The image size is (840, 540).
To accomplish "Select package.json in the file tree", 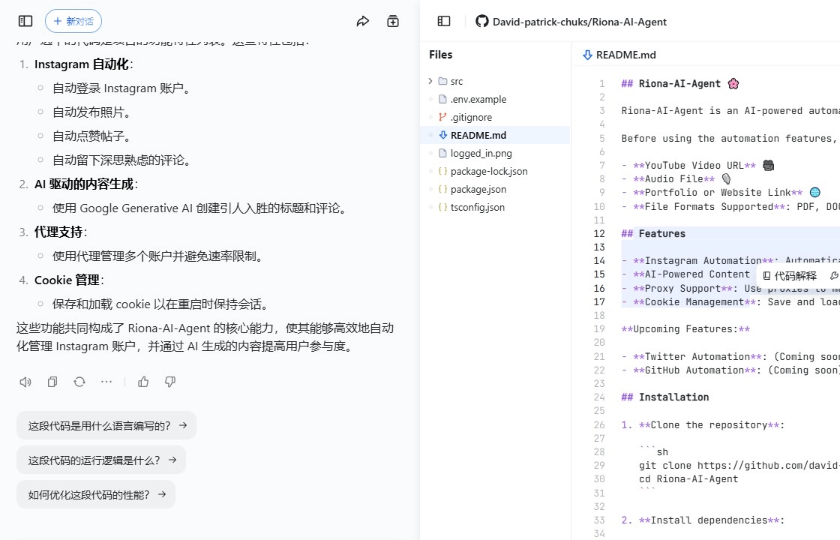I will (477, 189).
